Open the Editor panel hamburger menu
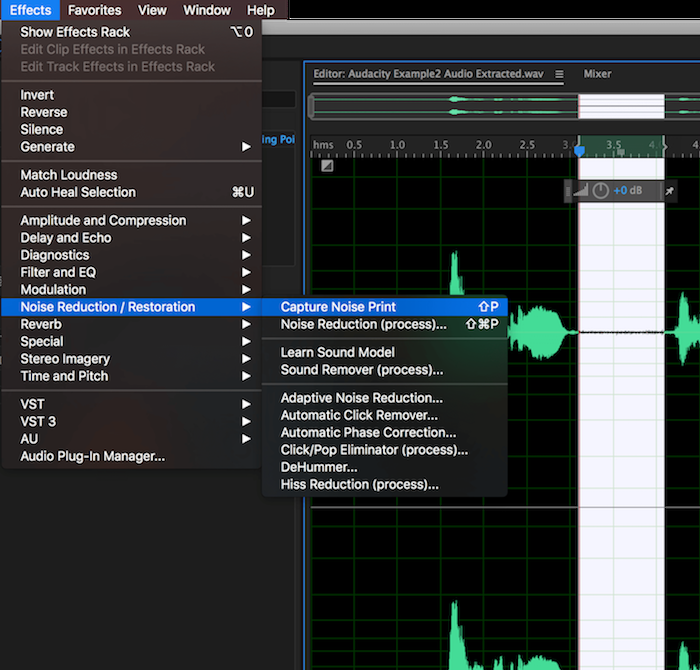700x670 pixels. click(560, 74)
